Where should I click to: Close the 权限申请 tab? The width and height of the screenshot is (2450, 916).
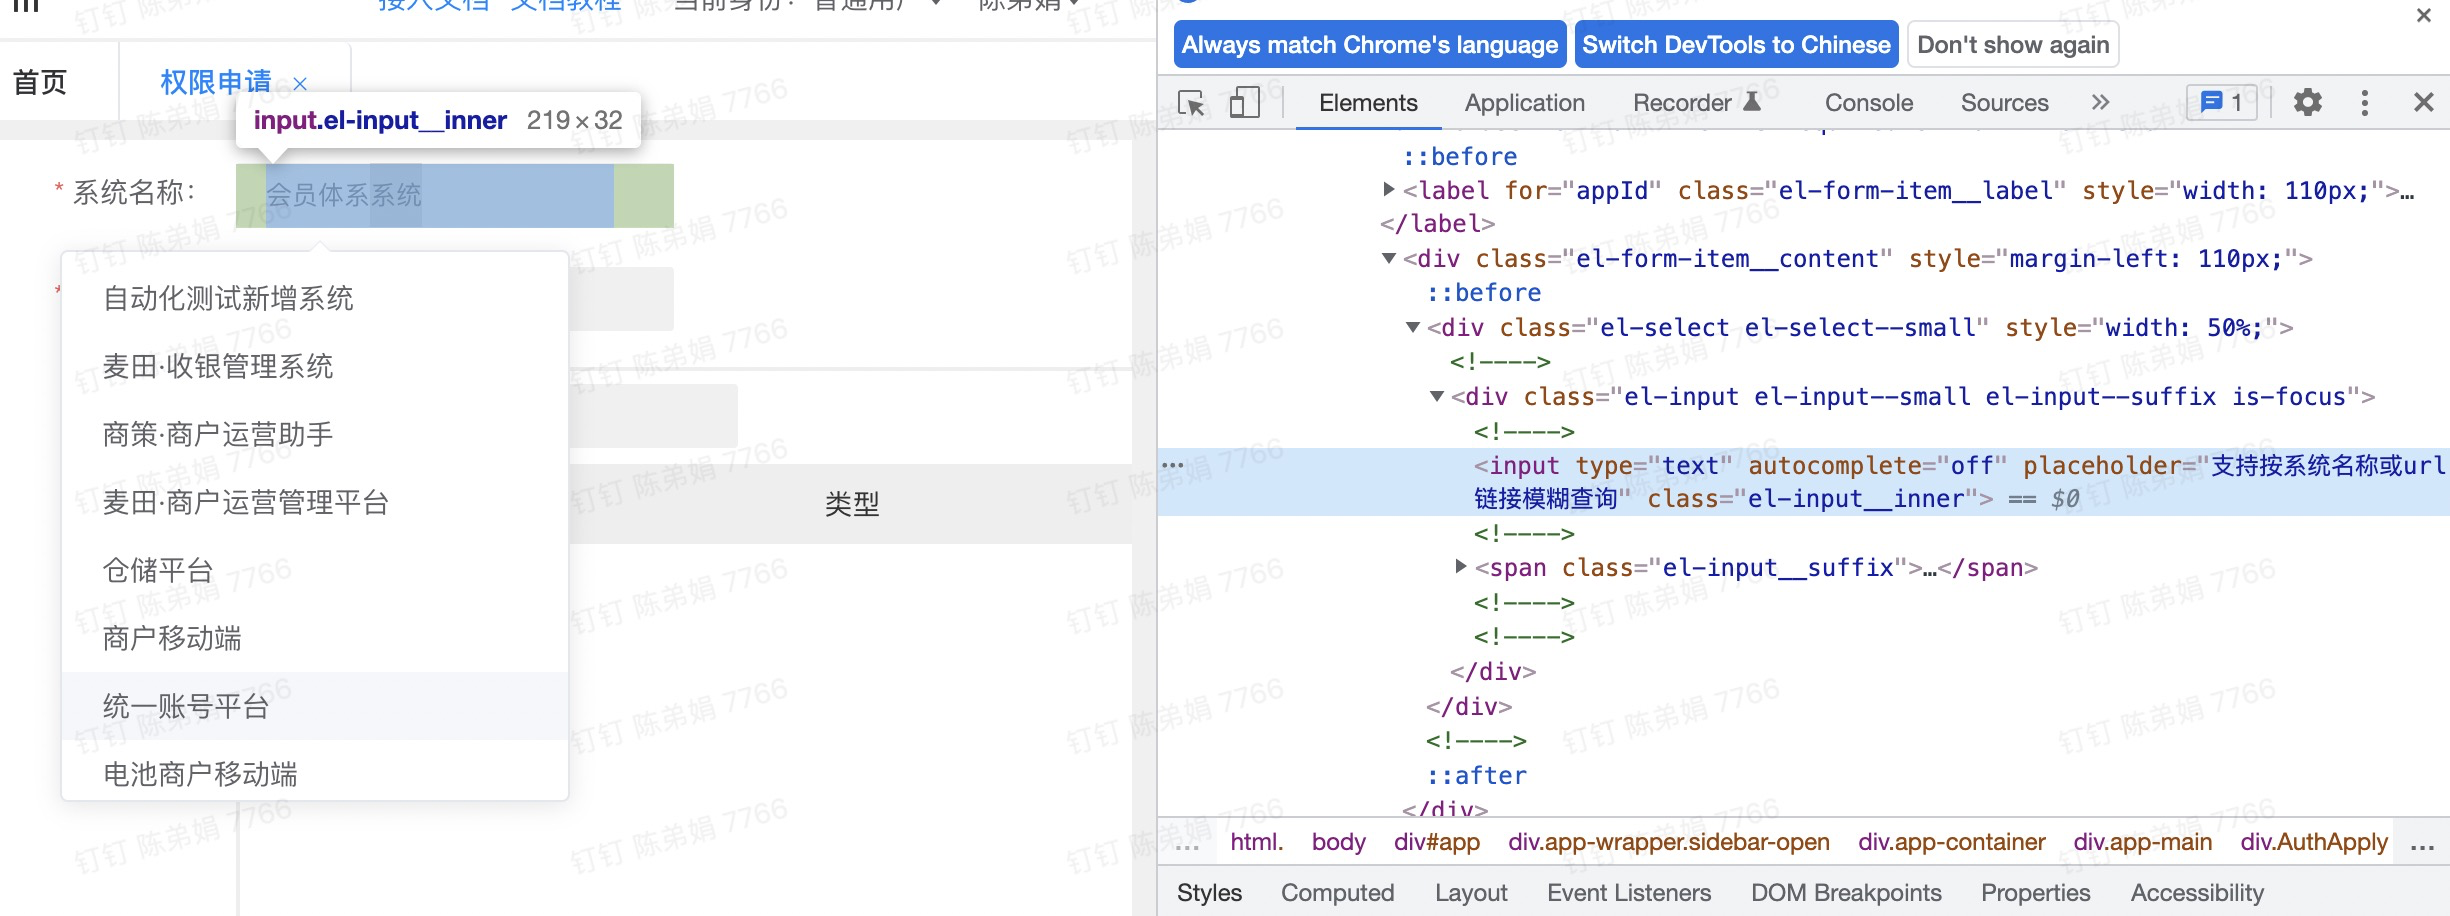click(x=300, y=84)
